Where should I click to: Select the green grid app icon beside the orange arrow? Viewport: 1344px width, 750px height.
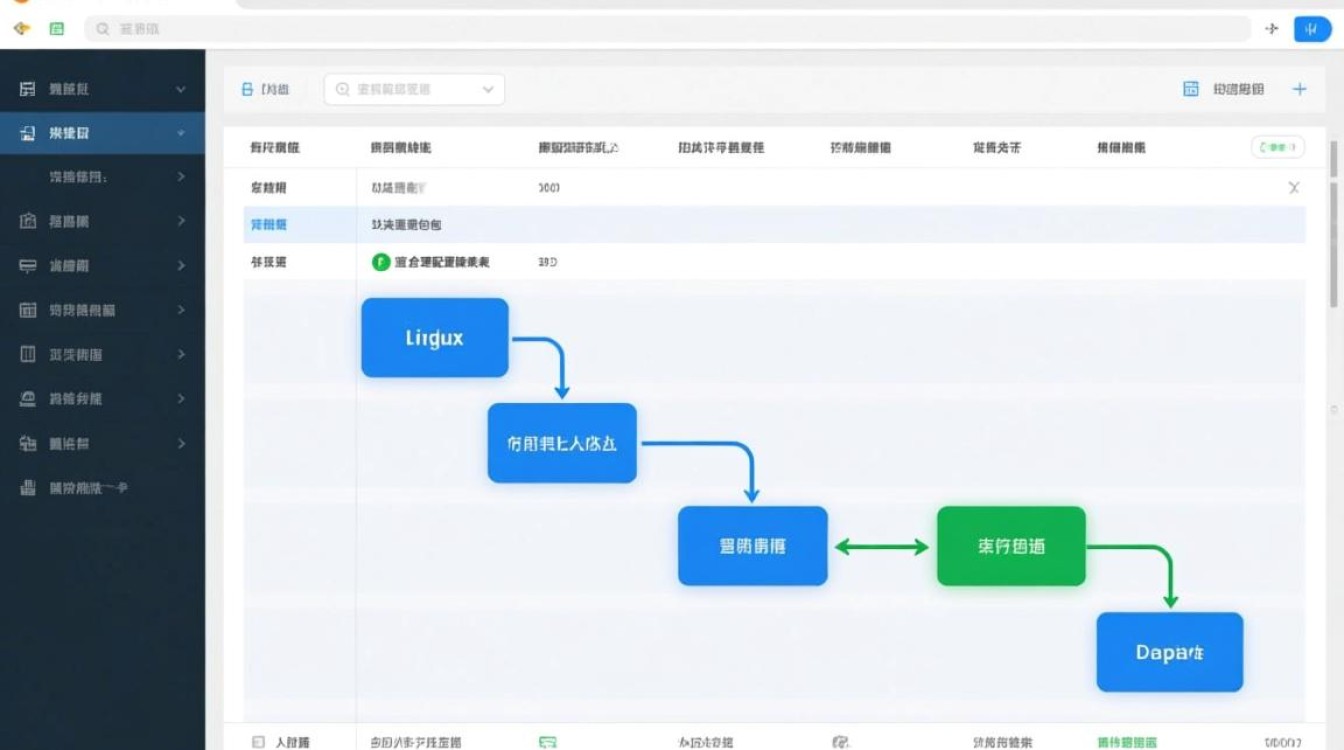click(x=56, y=29)
